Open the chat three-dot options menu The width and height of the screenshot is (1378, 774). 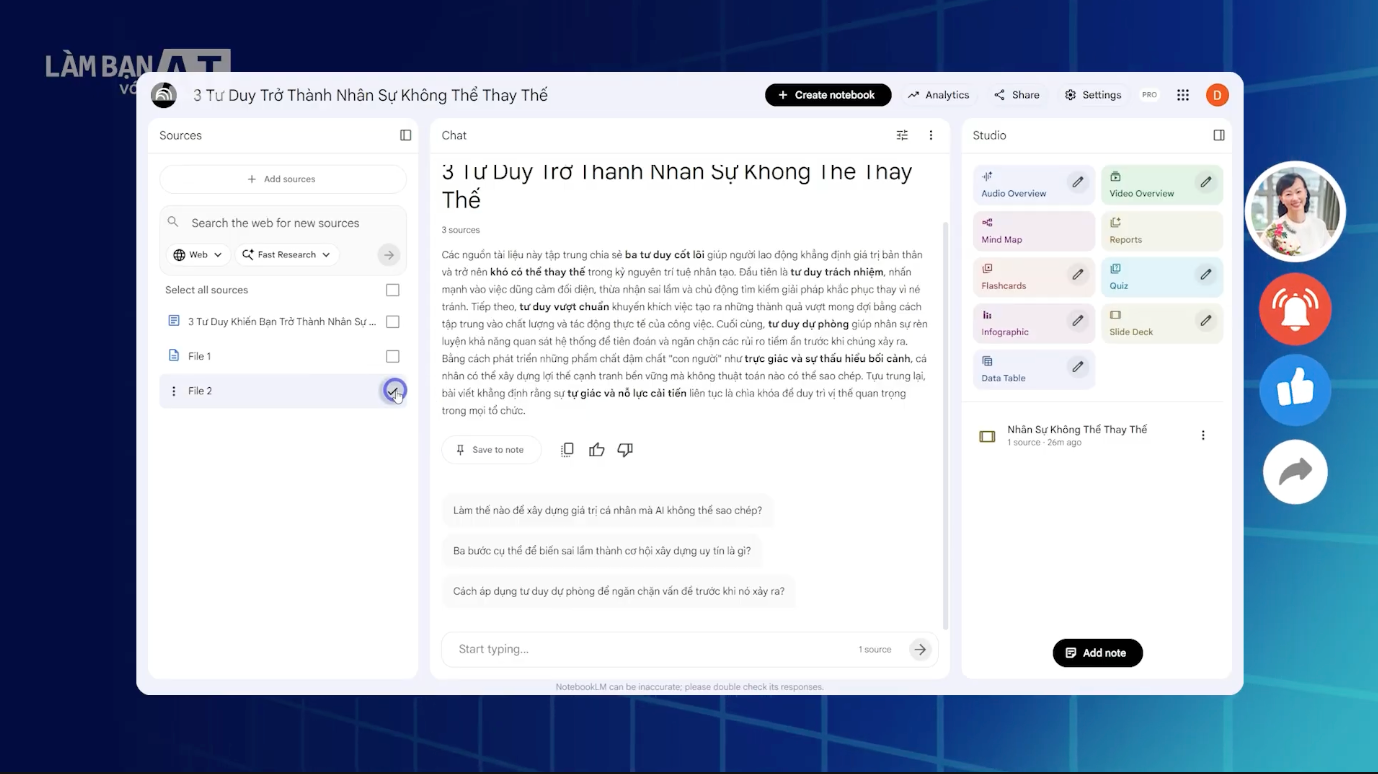(930, 135)
